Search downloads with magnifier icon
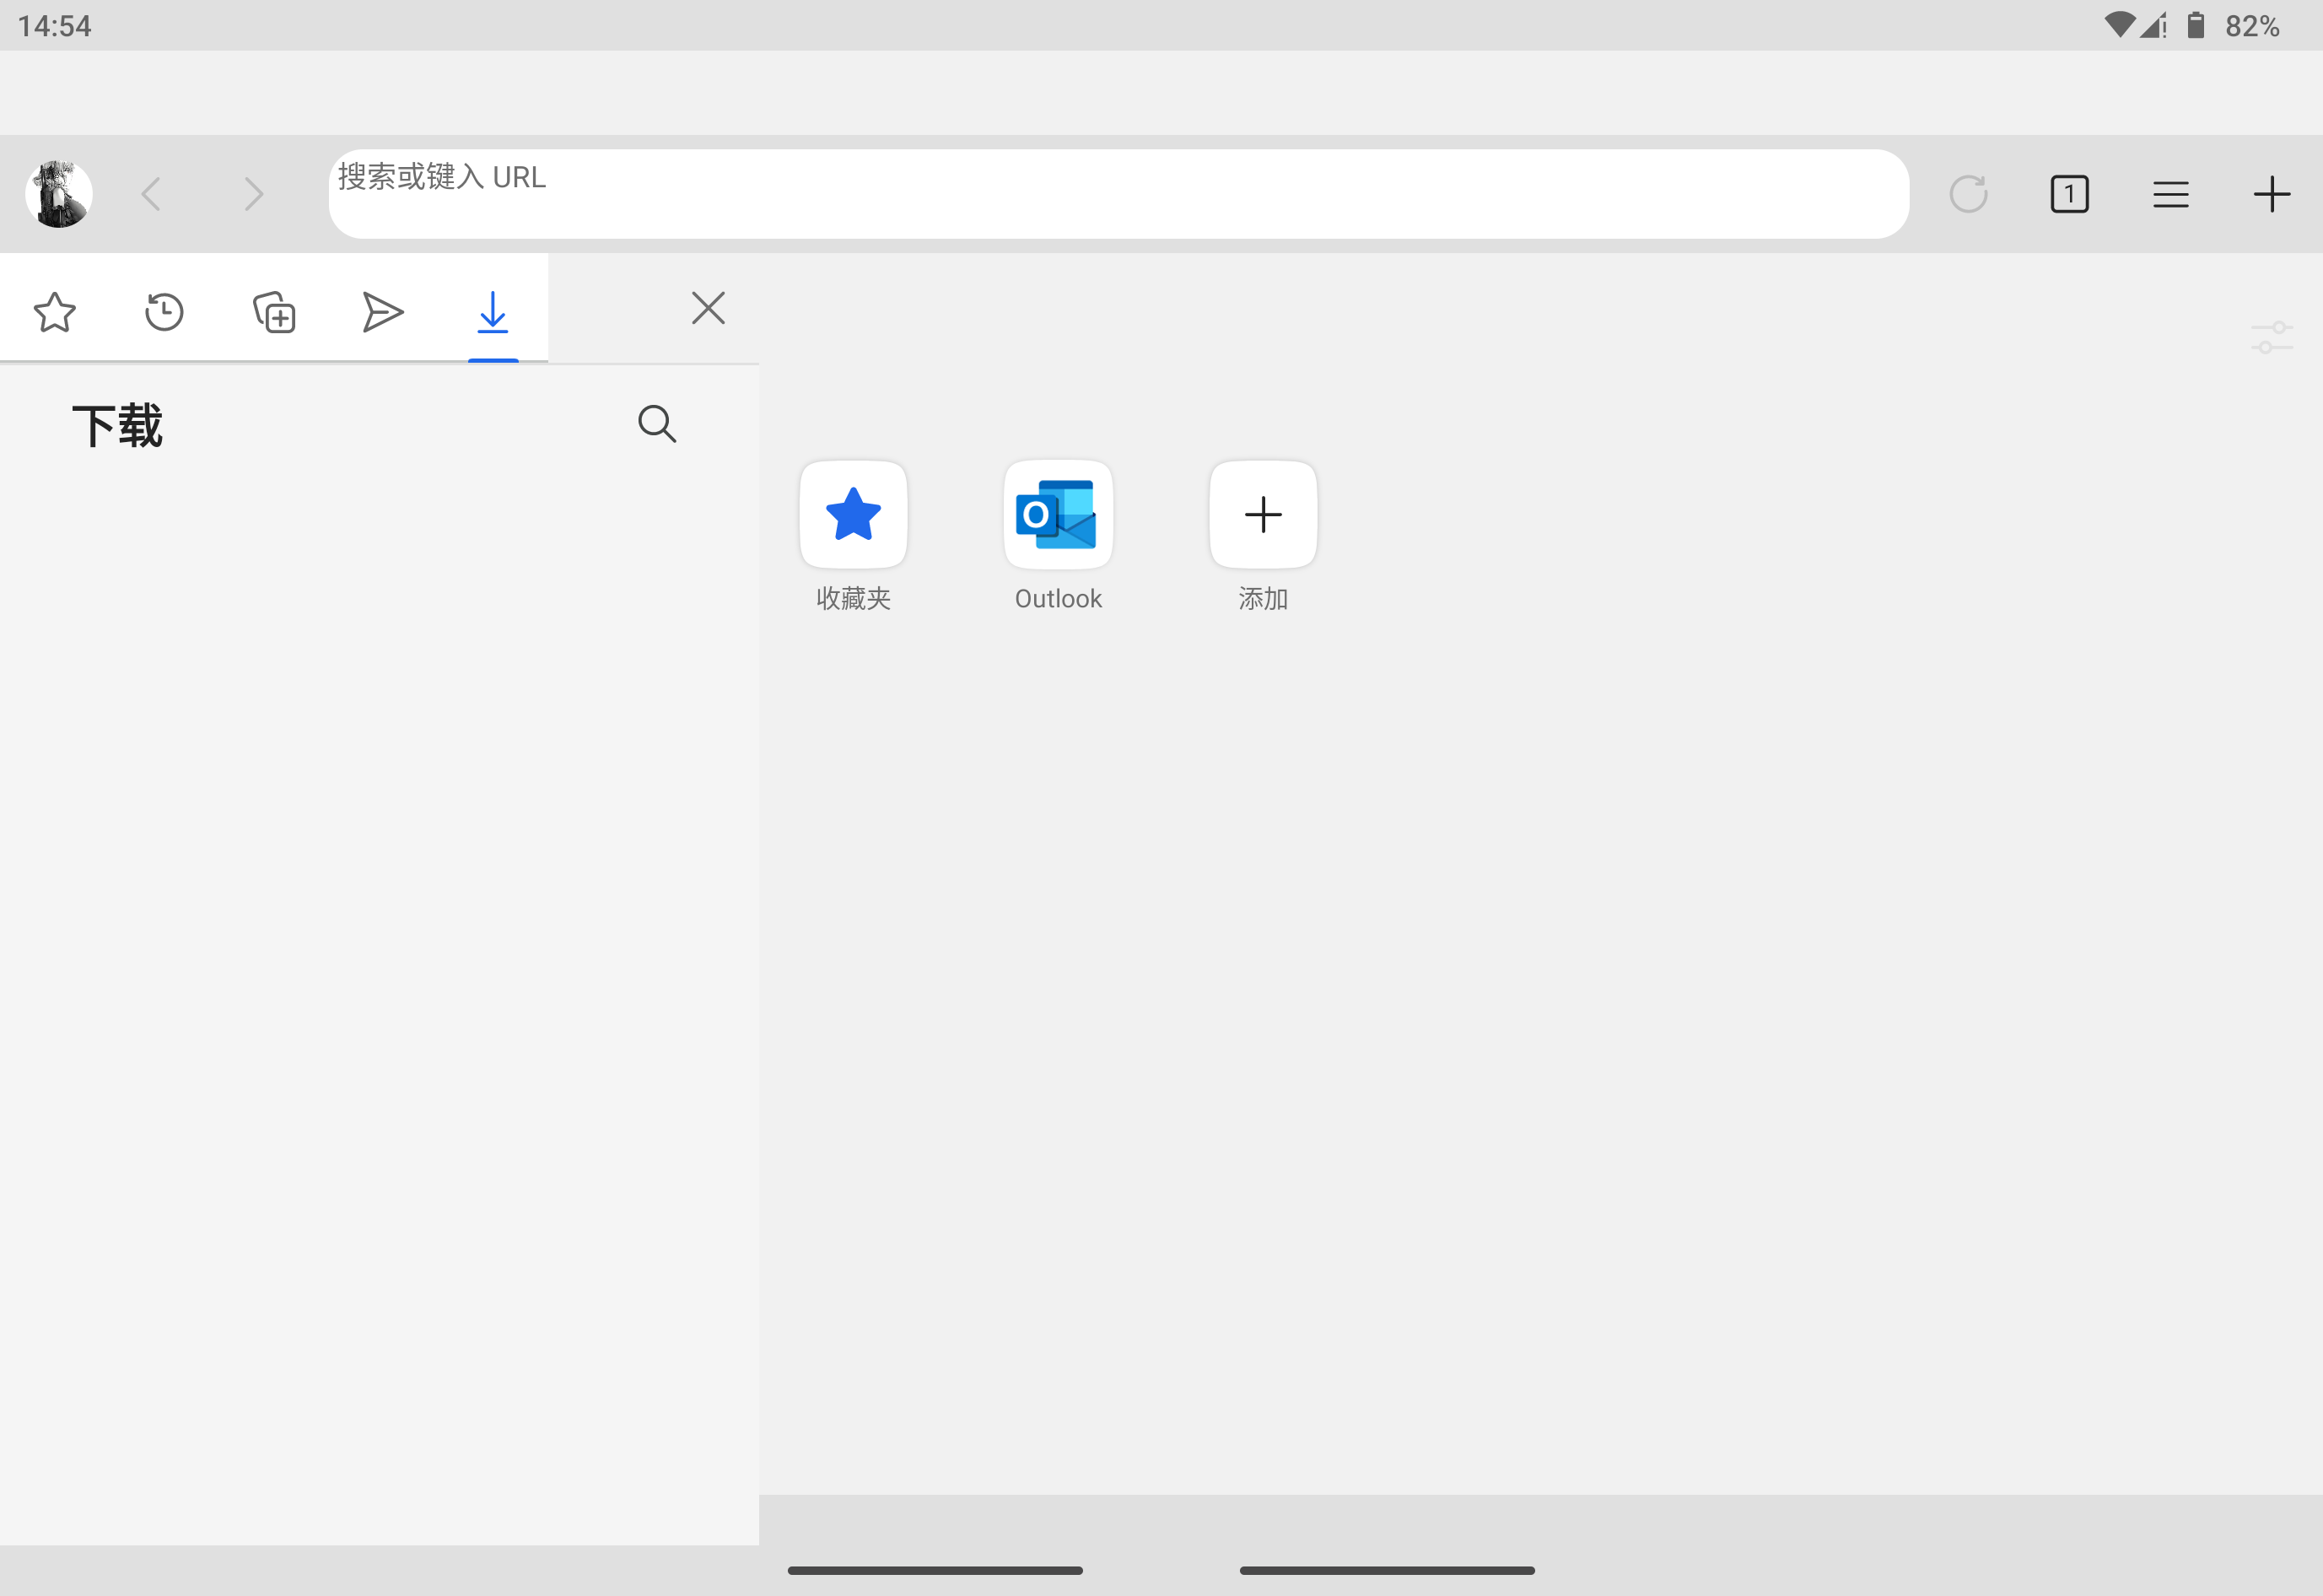2323x1596 pixels. [657, 424]
